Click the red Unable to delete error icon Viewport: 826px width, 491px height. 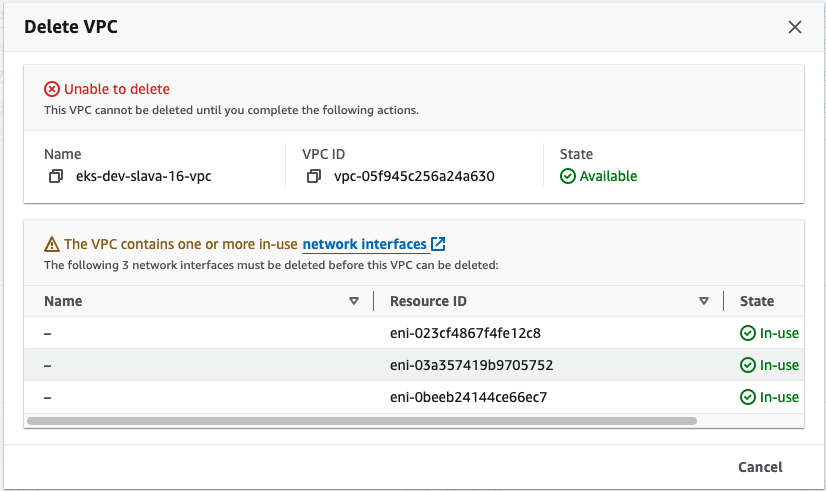click(52, 89)
